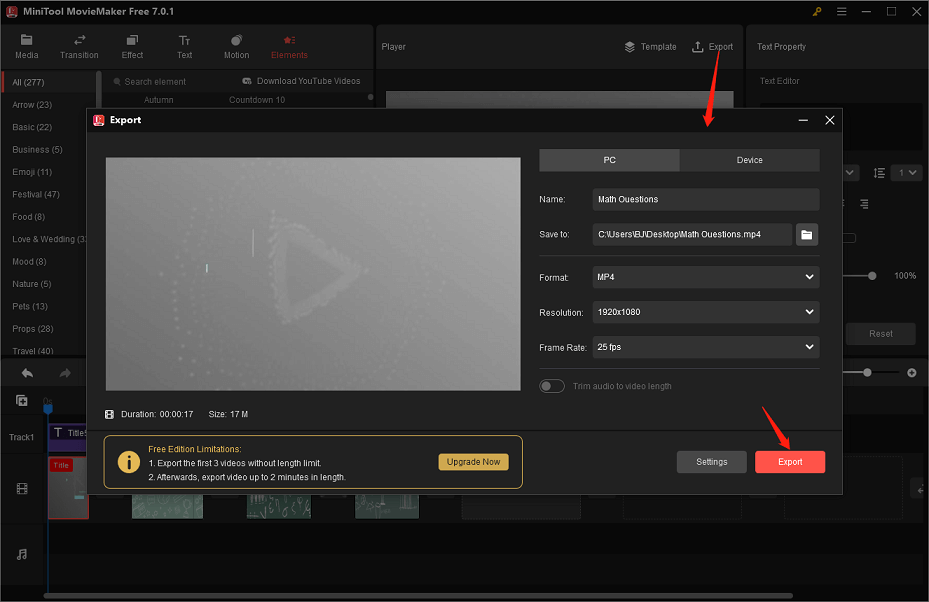Click the zoom in plus icon on timeline
This screenshot has height=602, width=929.
(x=912, y=373)
